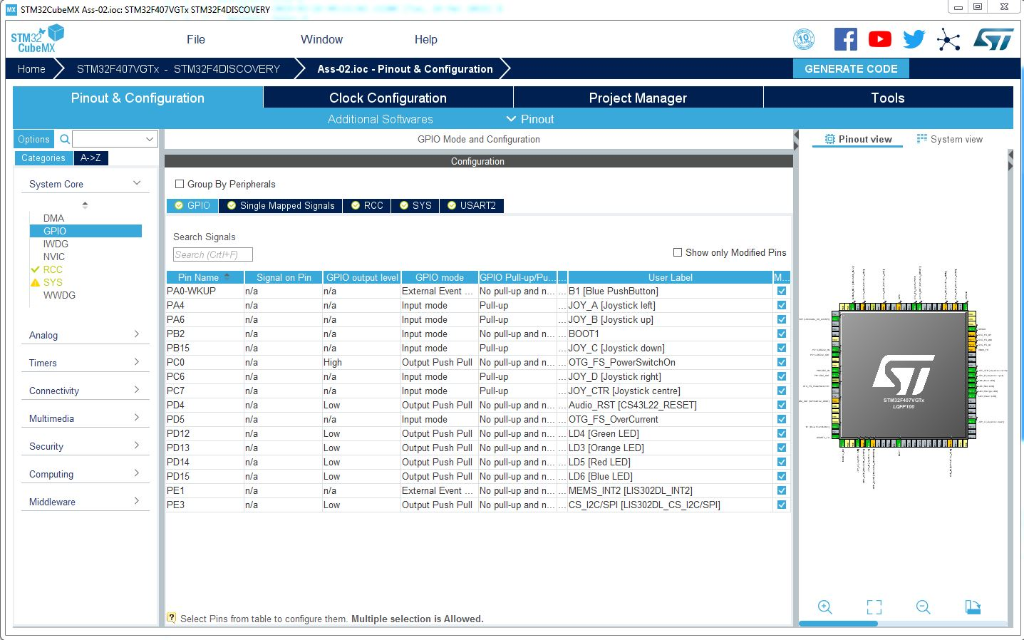
Task: Select NVIC in System Core list
Action: (x=54, y=257)
